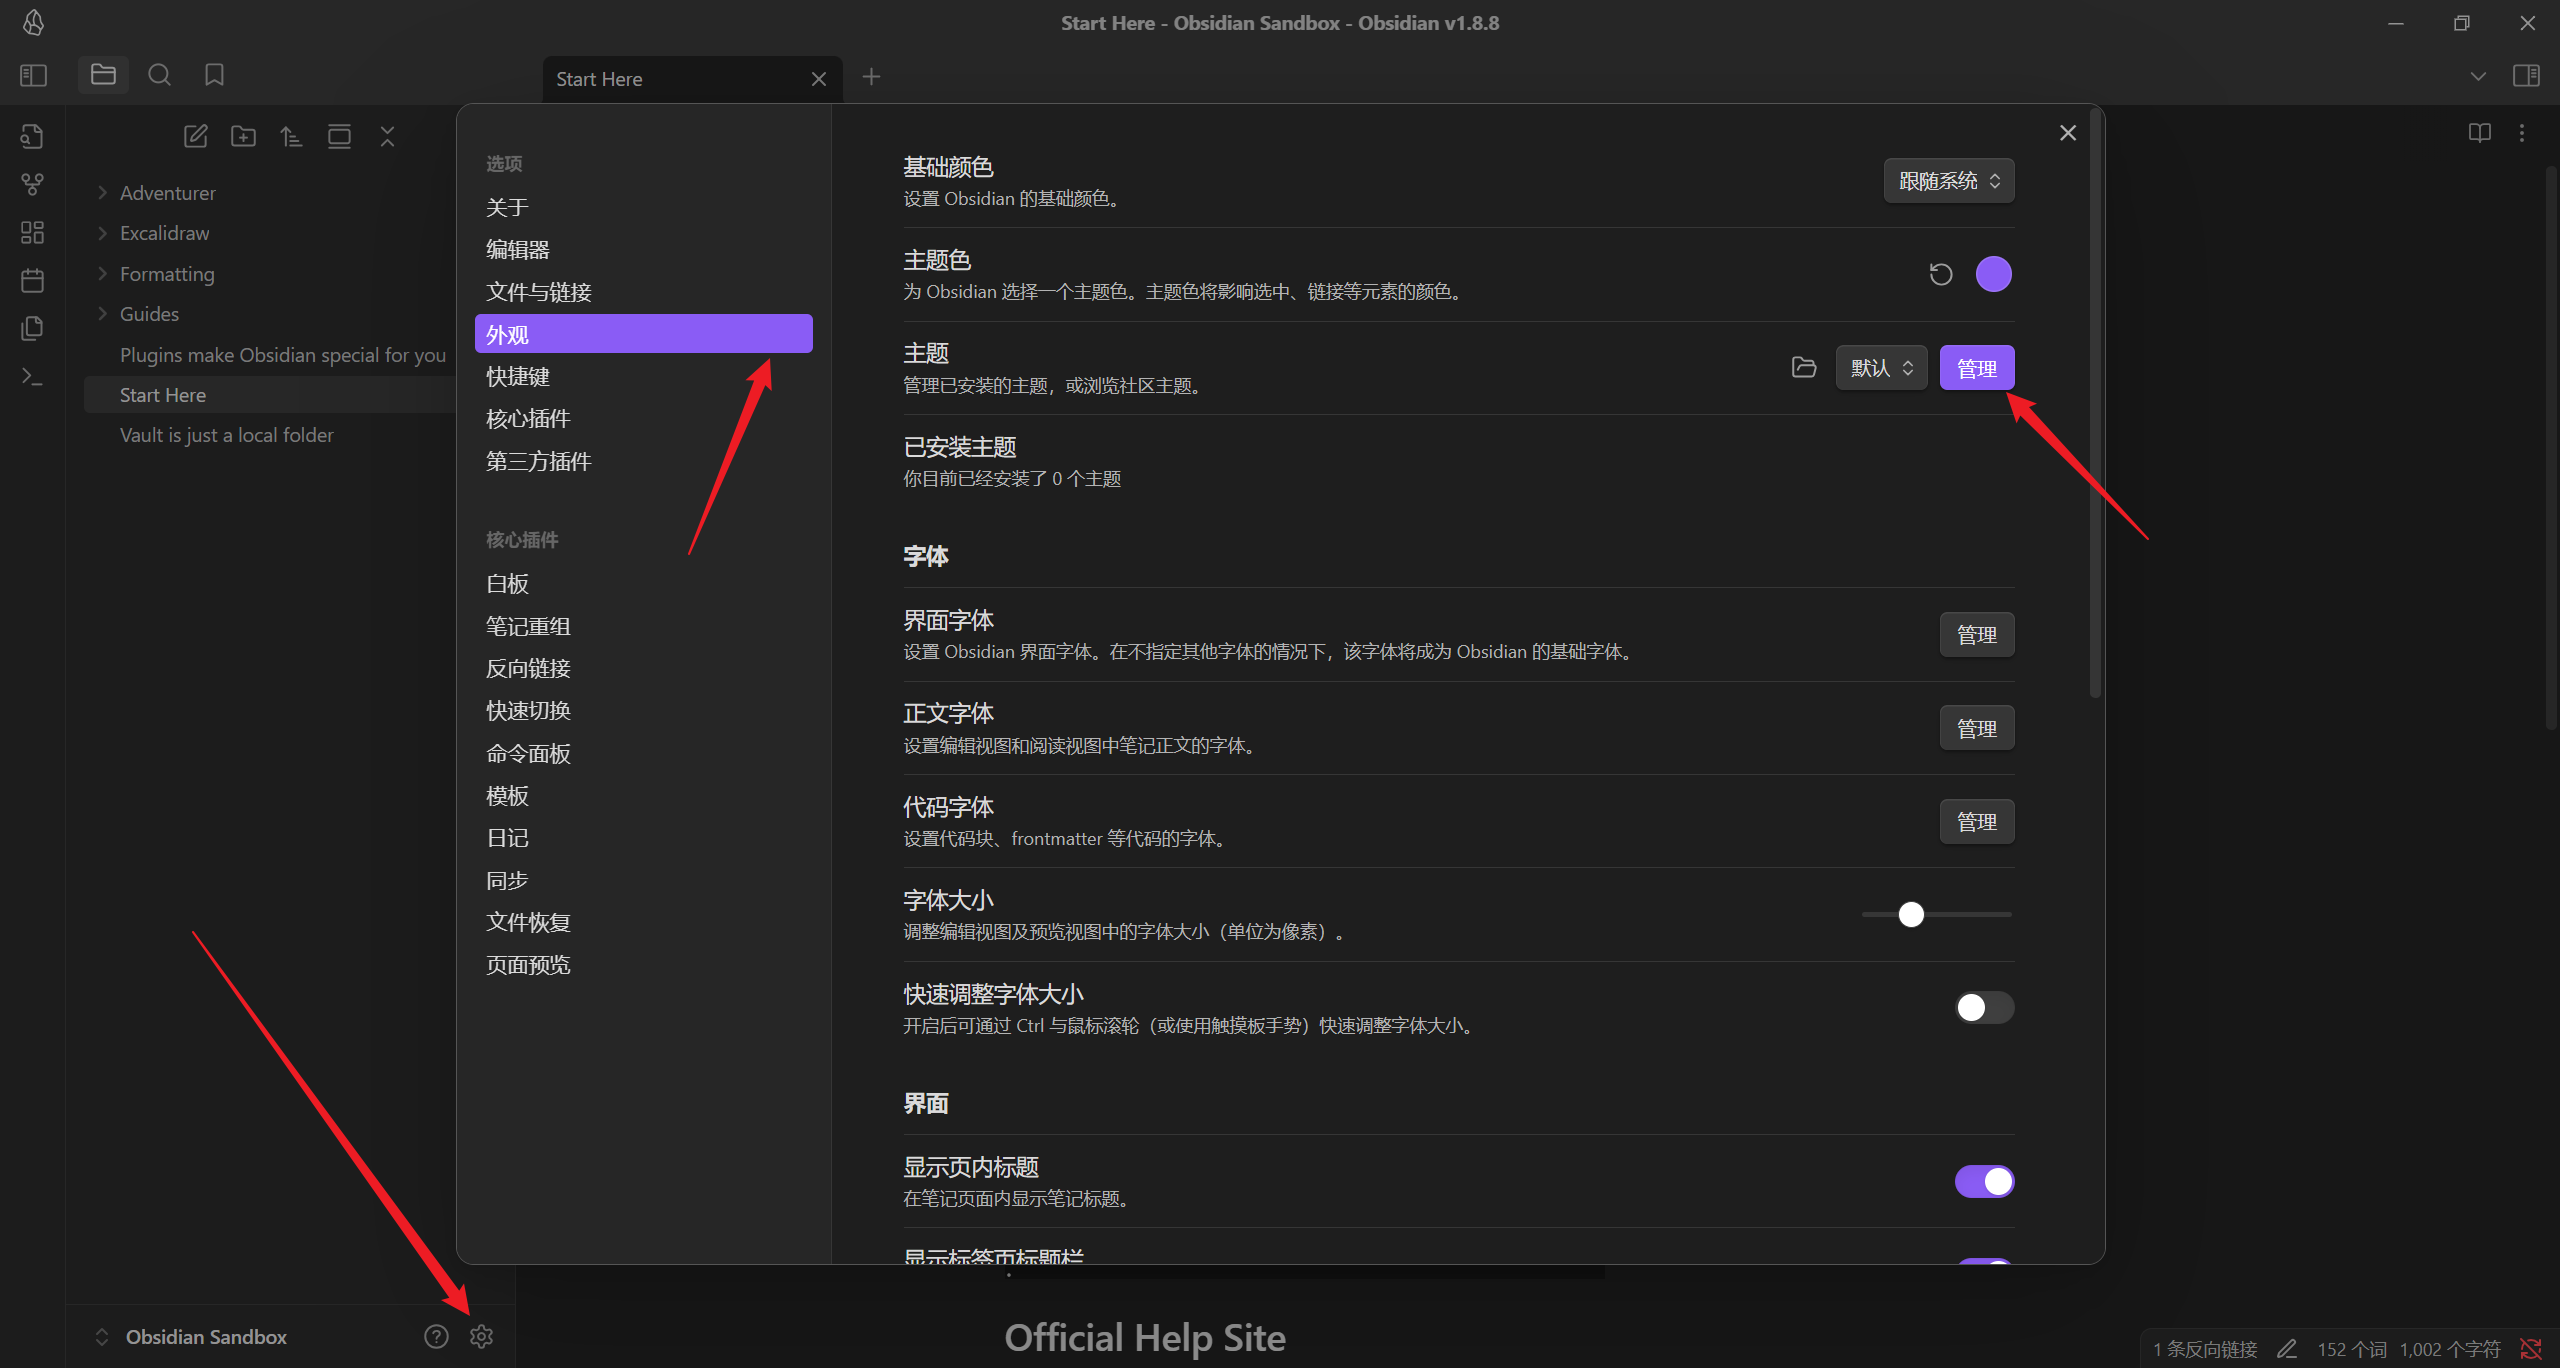Open command palette ribbon icon
The width and height of the screenshot is (2560, 1368).
[x=32, y=376]
